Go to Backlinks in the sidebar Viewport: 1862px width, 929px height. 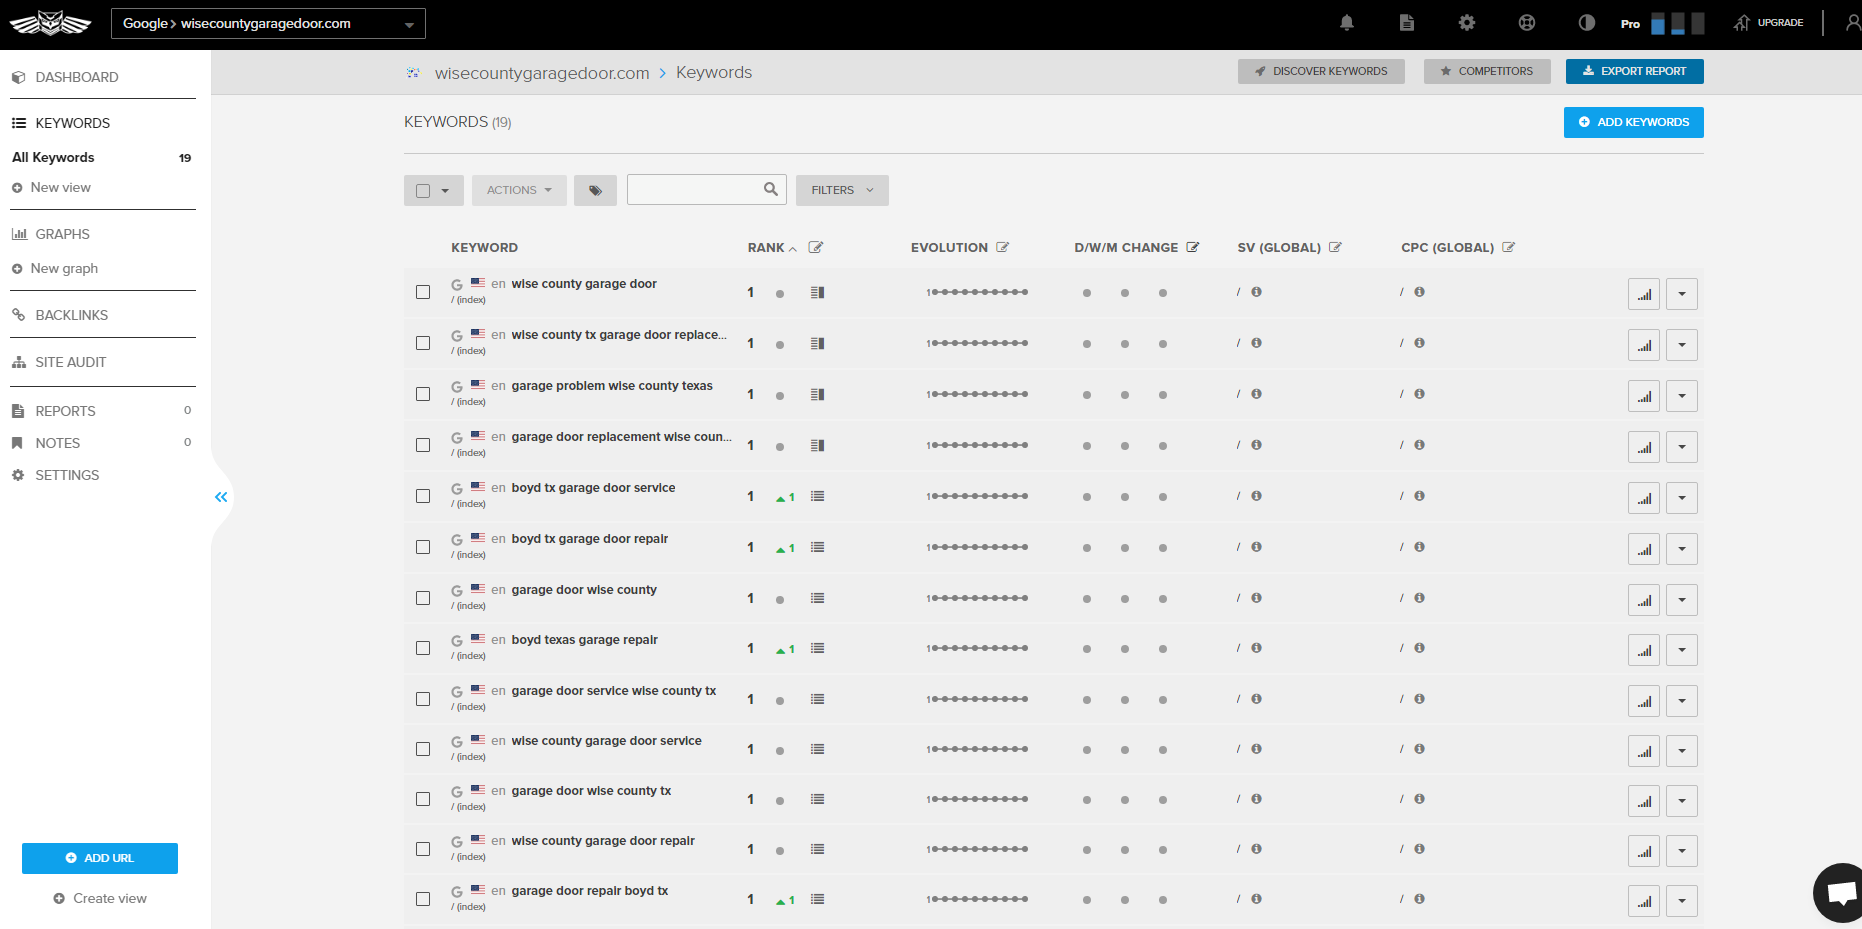(71, 315)
